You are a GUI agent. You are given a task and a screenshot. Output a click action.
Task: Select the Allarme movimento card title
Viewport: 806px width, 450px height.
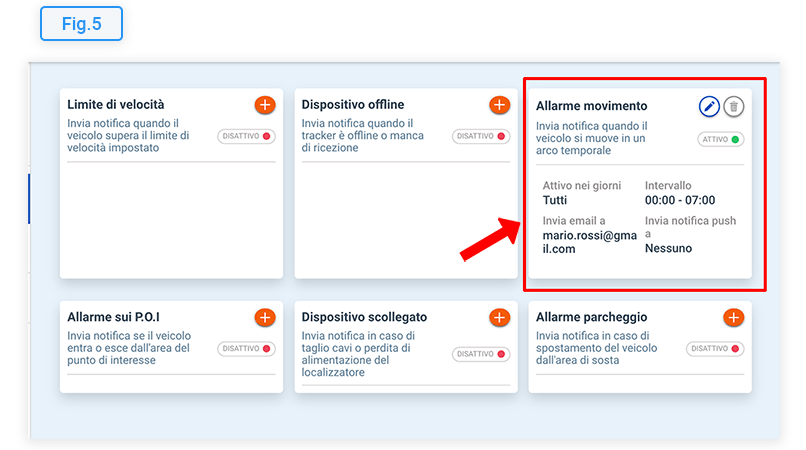(591, 106)
